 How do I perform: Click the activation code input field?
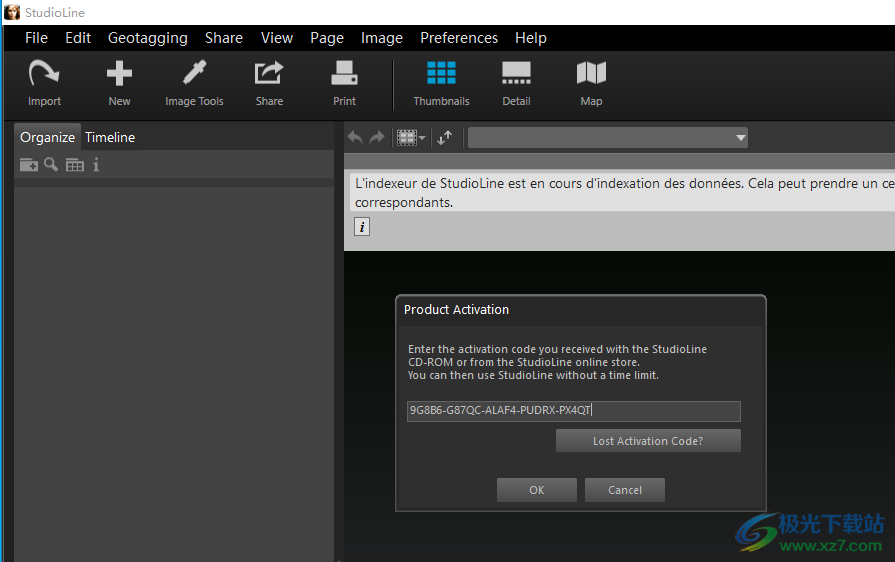[574, 411]
